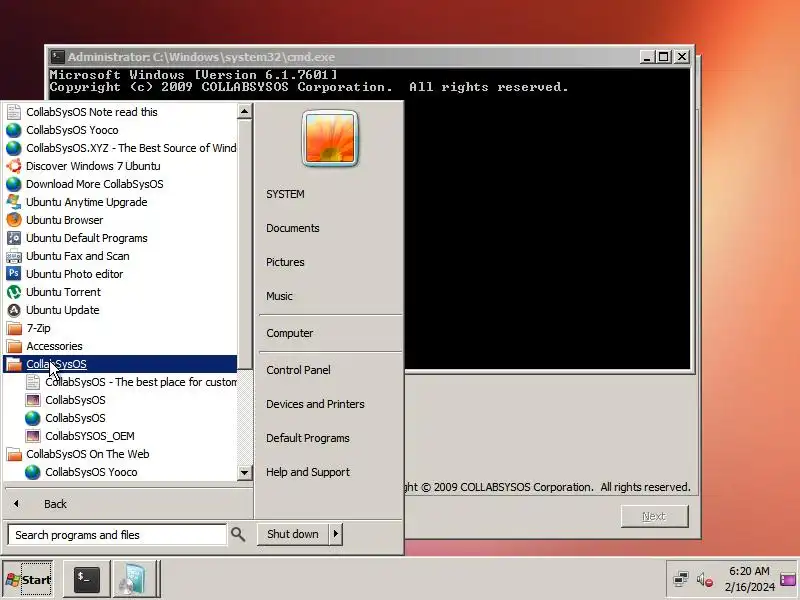Click the clock showing 6:20 AM
The height and width of the screenshot is (600, 800).
(749, 571)
